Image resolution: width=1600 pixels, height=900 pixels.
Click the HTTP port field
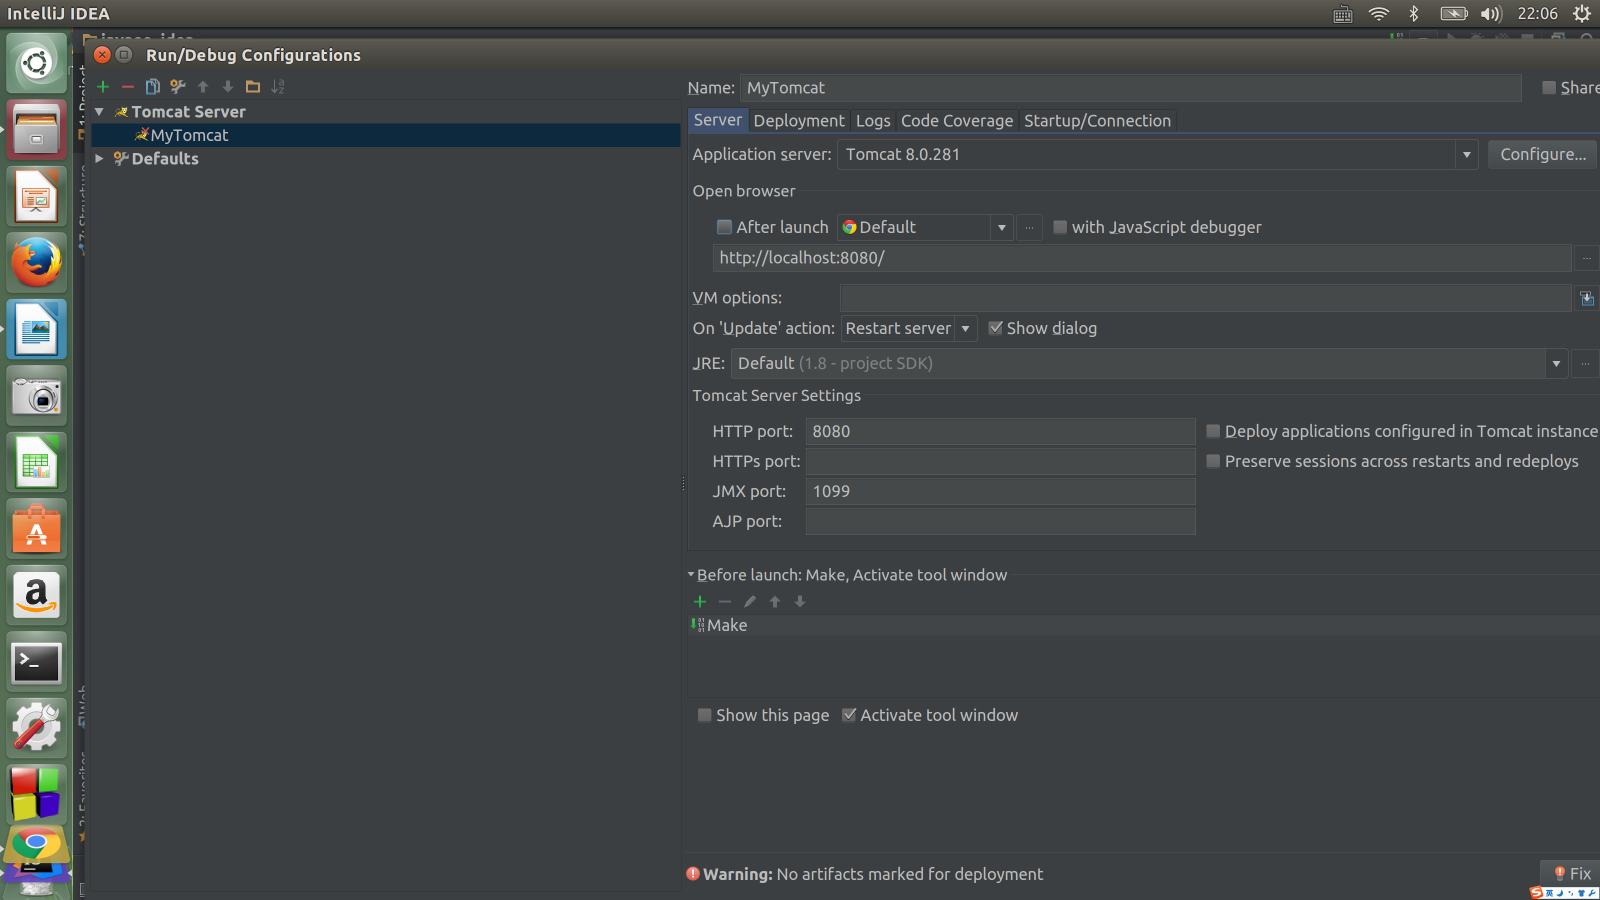click(x=1000, y=431)
